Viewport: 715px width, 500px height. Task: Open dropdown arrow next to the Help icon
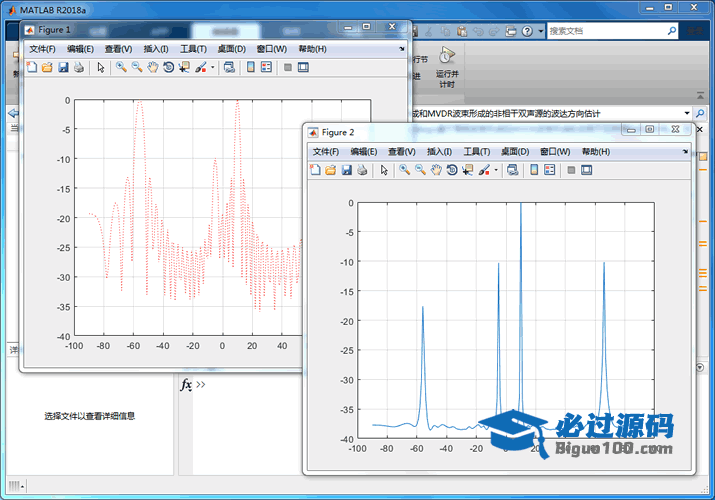tap(540, 31)
